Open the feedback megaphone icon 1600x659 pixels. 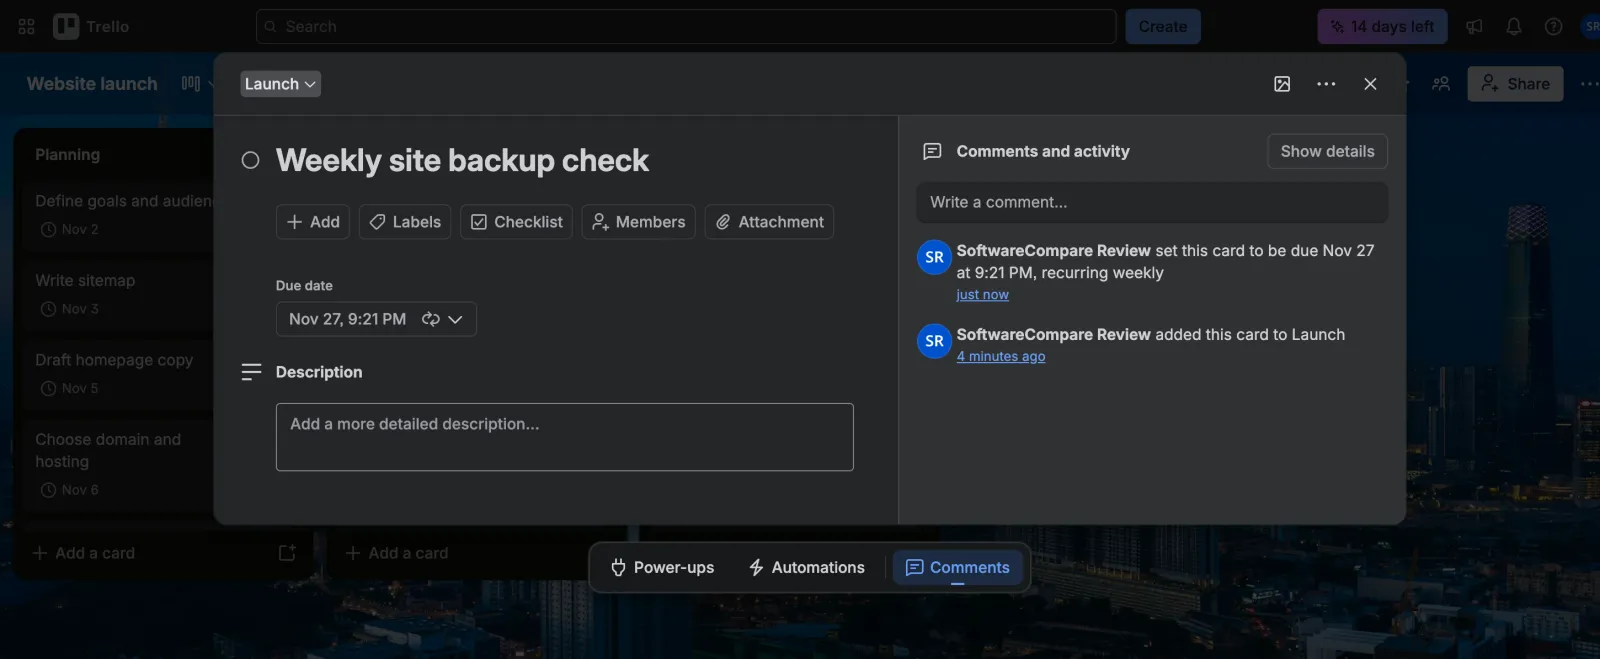(x=1474, y=27)
